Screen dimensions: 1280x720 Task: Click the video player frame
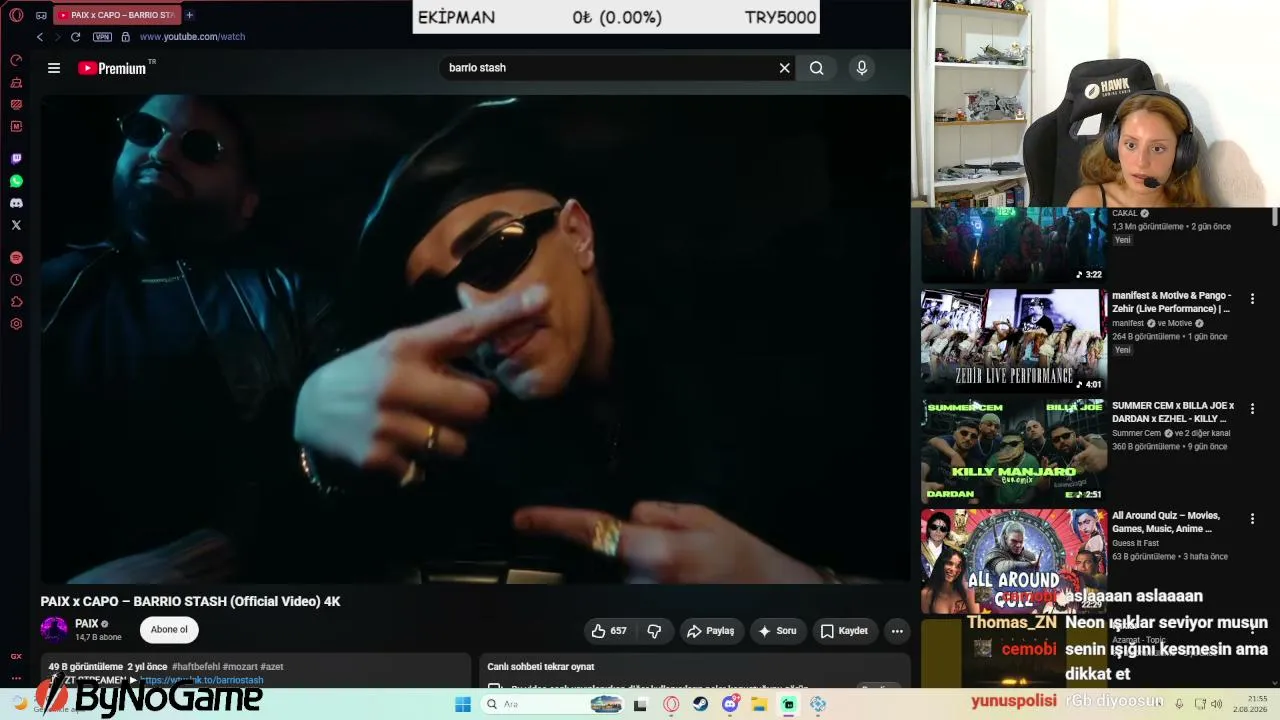point(475,339)
